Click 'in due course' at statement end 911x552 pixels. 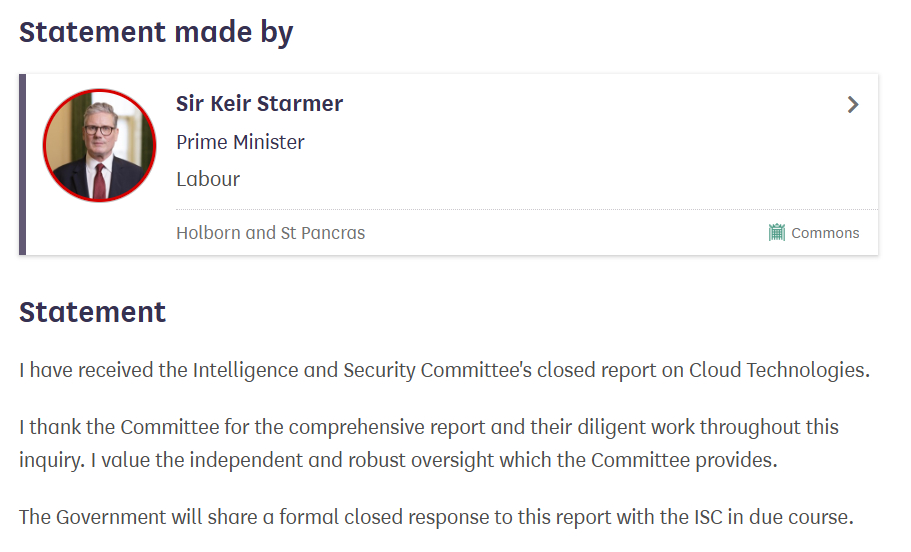[796, 518]
